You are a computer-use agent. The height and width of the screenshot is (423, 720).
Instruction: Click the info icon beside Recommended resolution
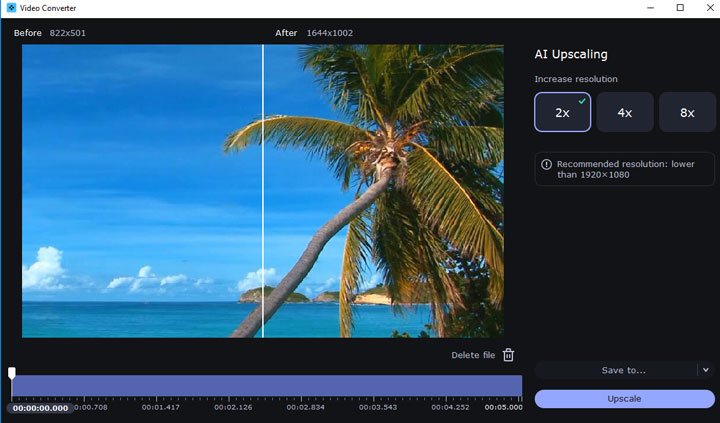[x=546, y=164]
